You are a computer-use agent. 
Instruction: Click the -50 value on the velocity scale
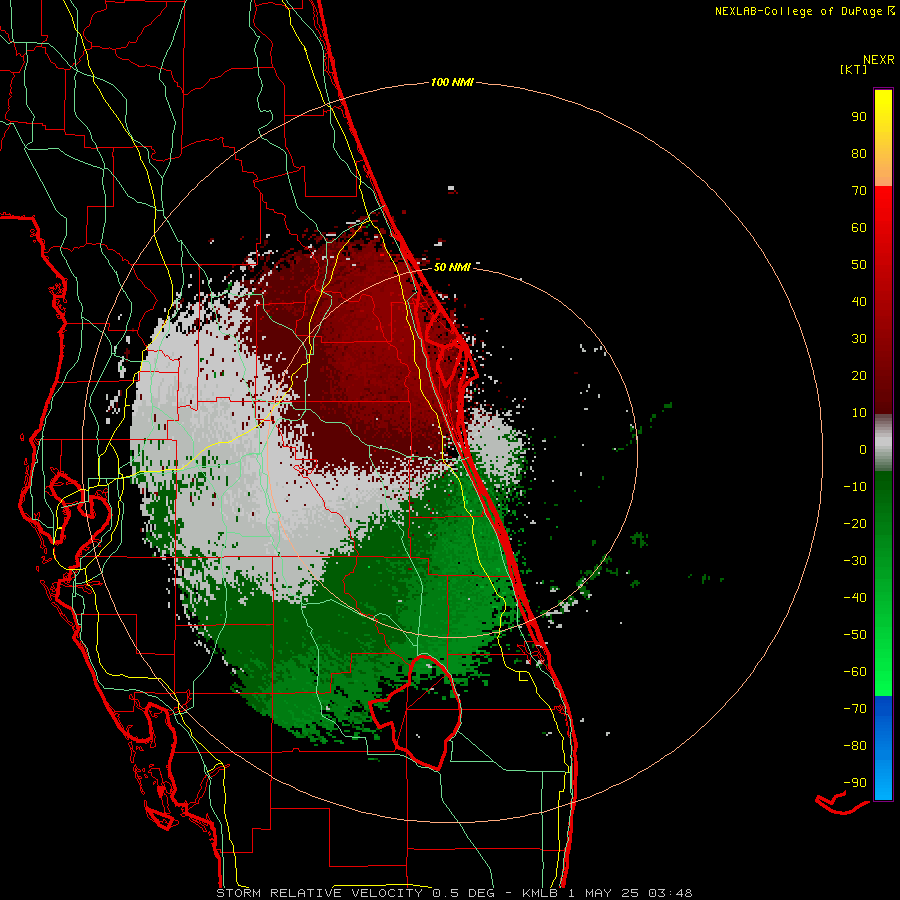click(x=855, y=635)
